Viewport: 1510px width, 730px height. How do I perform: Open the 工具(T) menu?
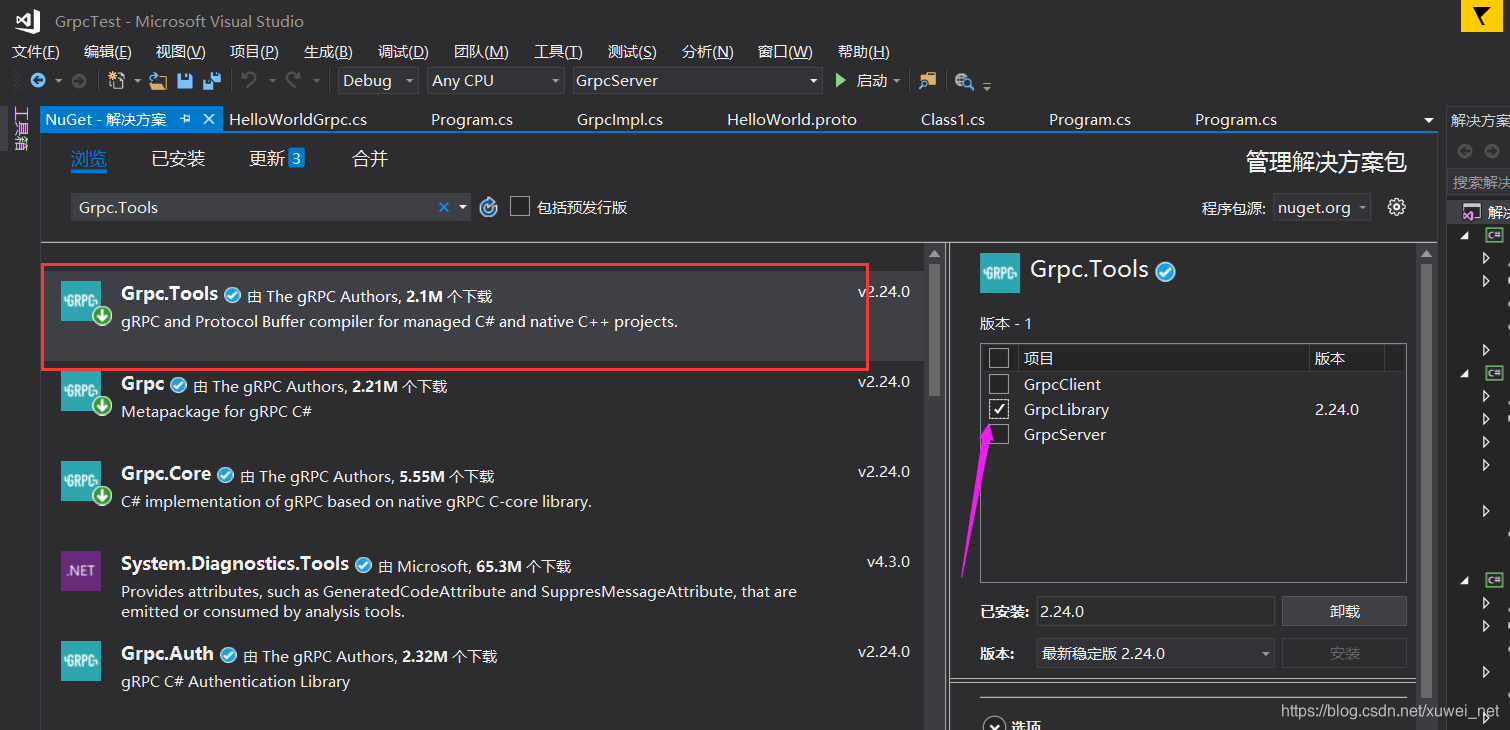558,51
